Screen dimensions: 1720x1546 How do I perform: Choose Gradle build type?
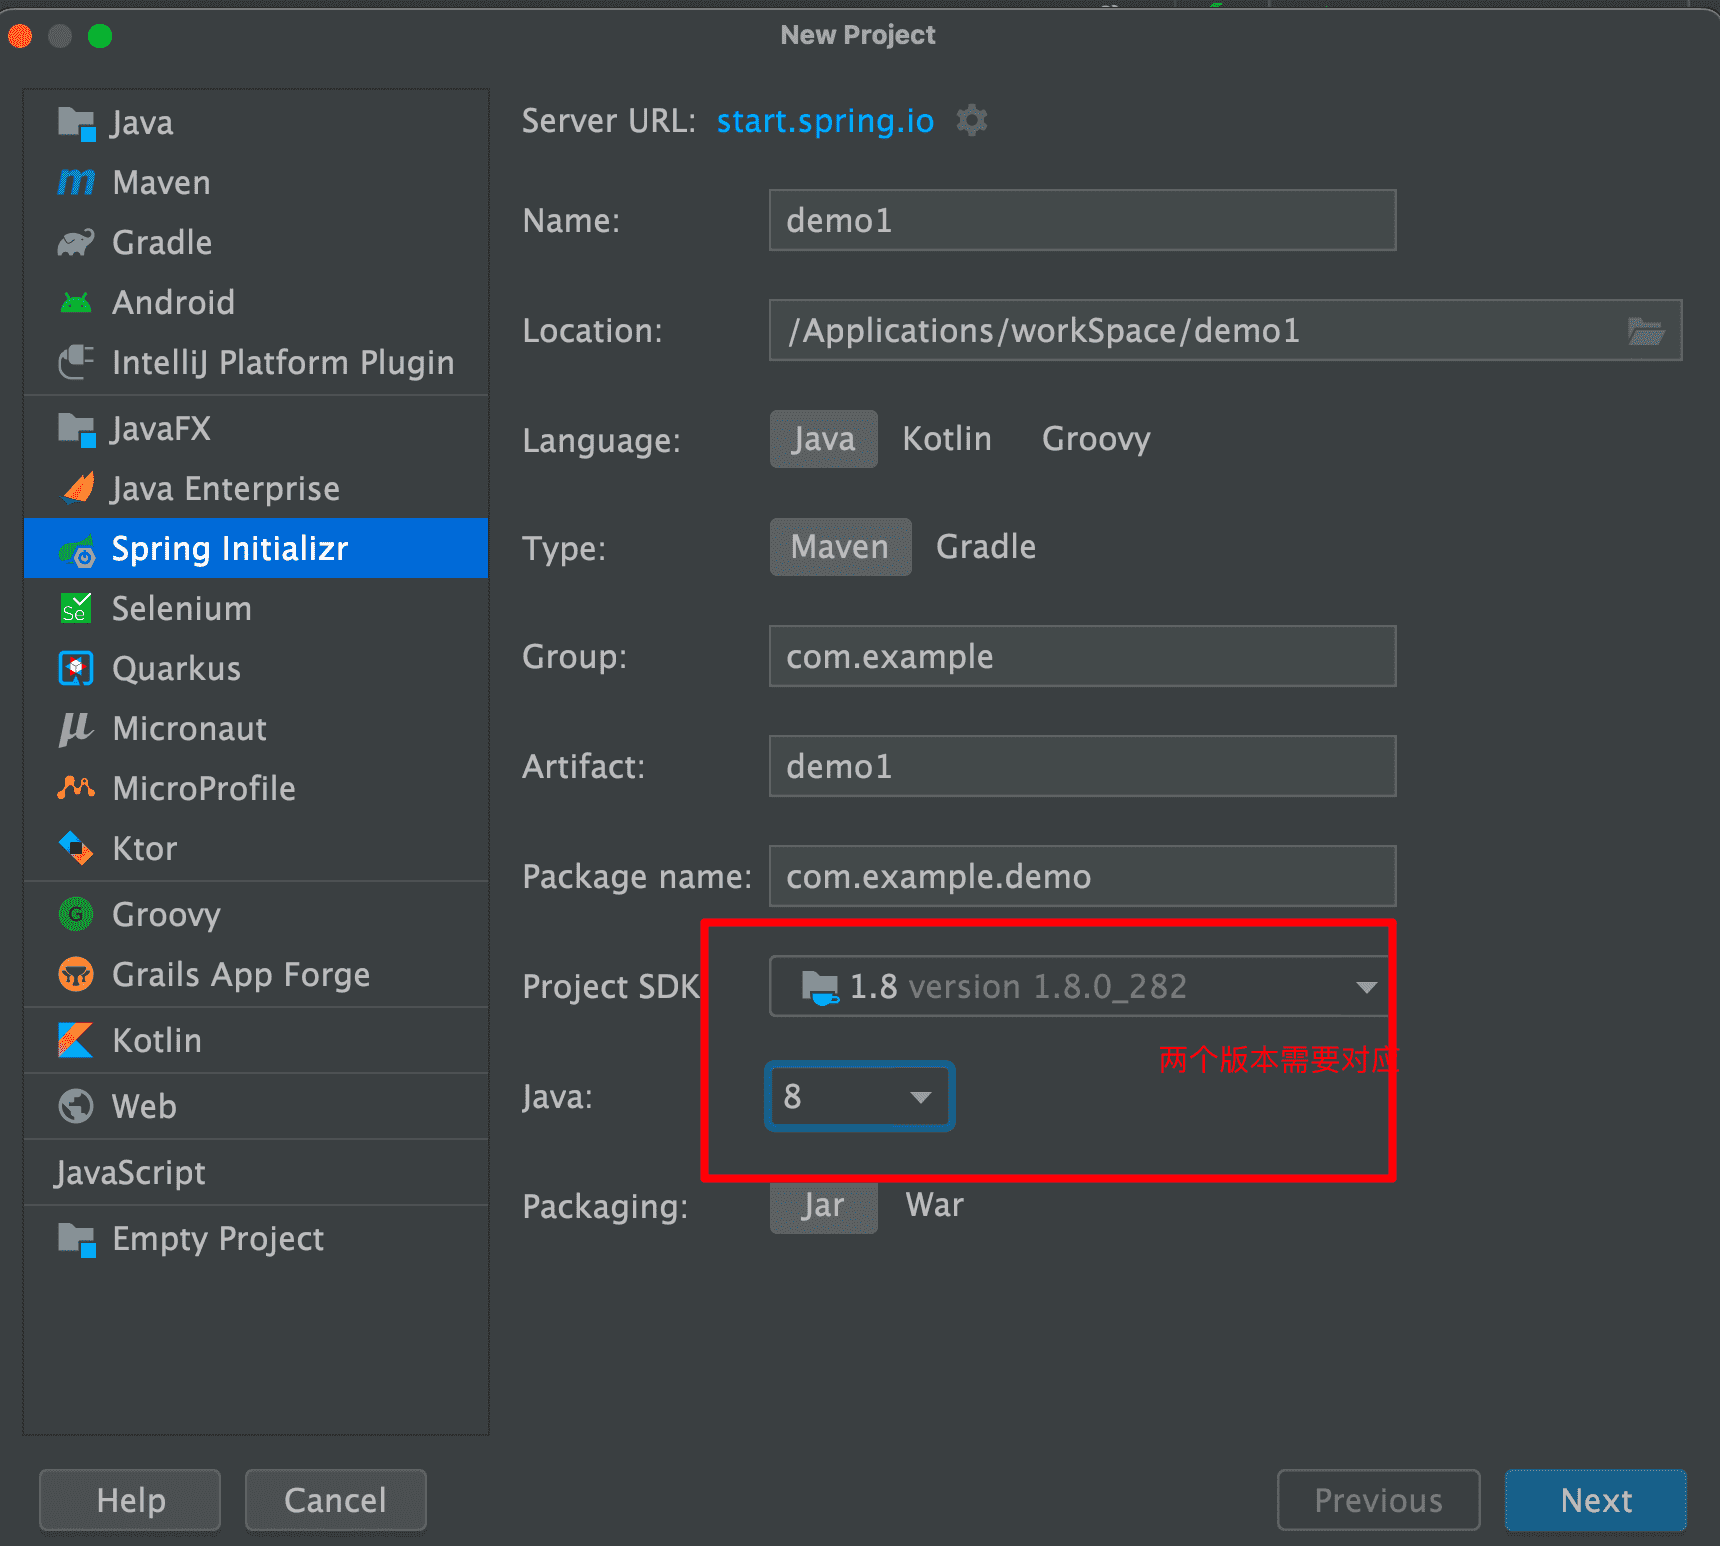tap(986, 547)
